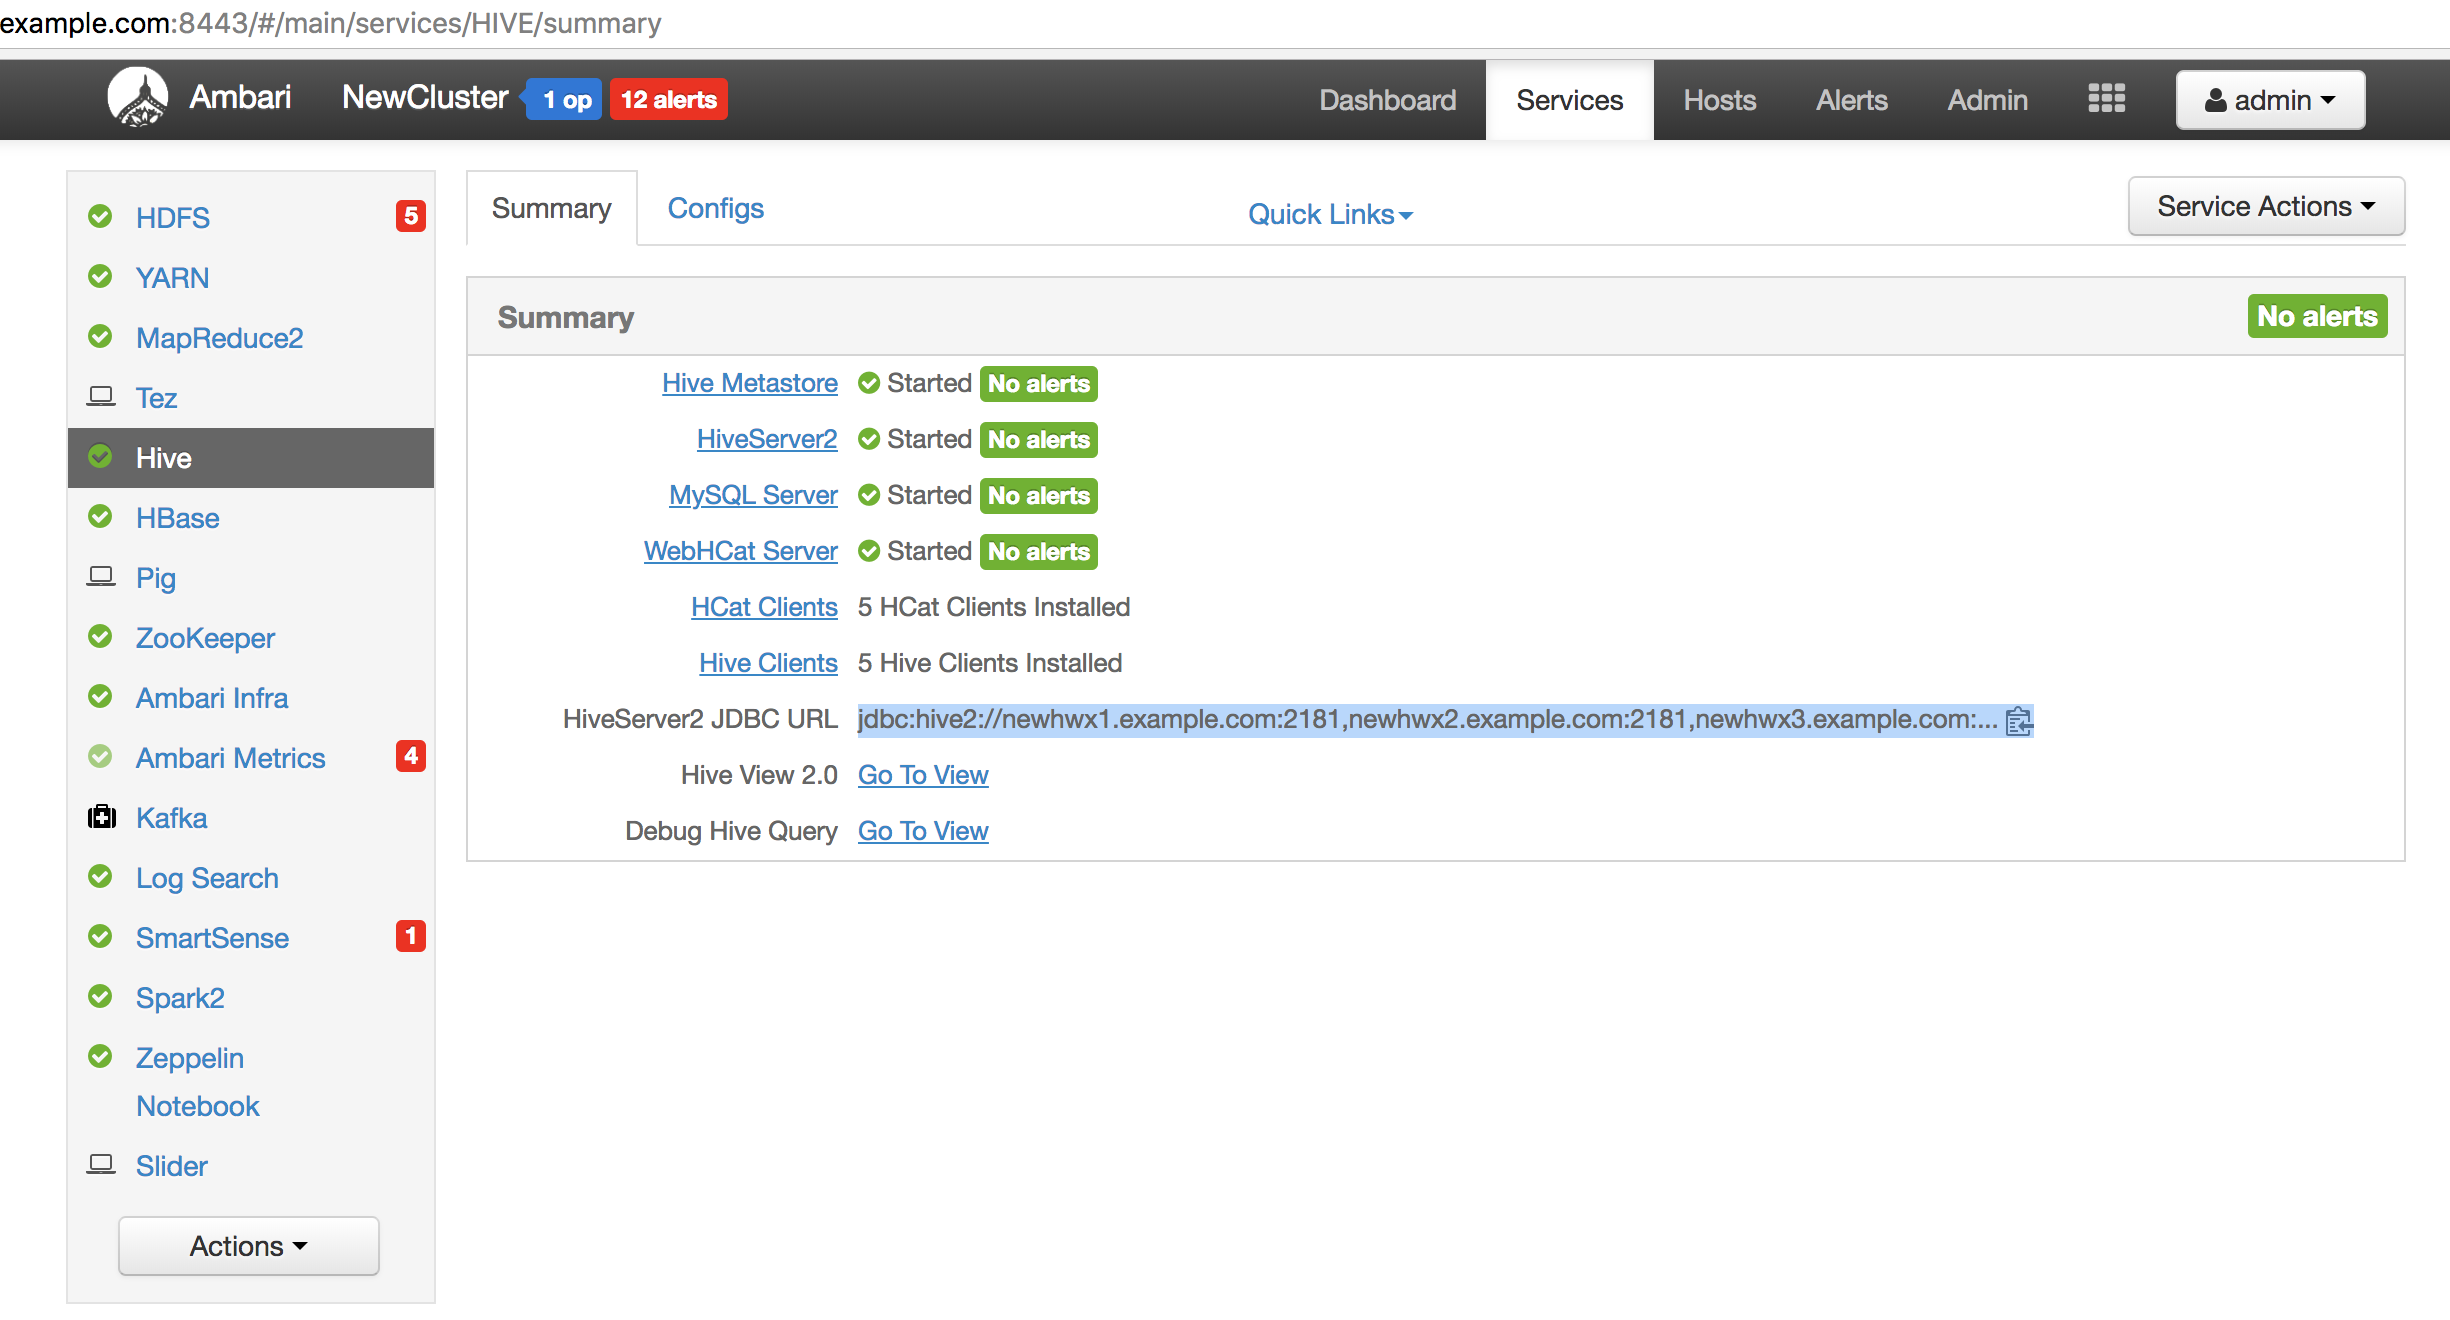This screenshot has height=1320, width=2450.
Task: Click the clipboard icon to copy JDBC URL
Action: pyautogui.click(x=2019, y=722)
